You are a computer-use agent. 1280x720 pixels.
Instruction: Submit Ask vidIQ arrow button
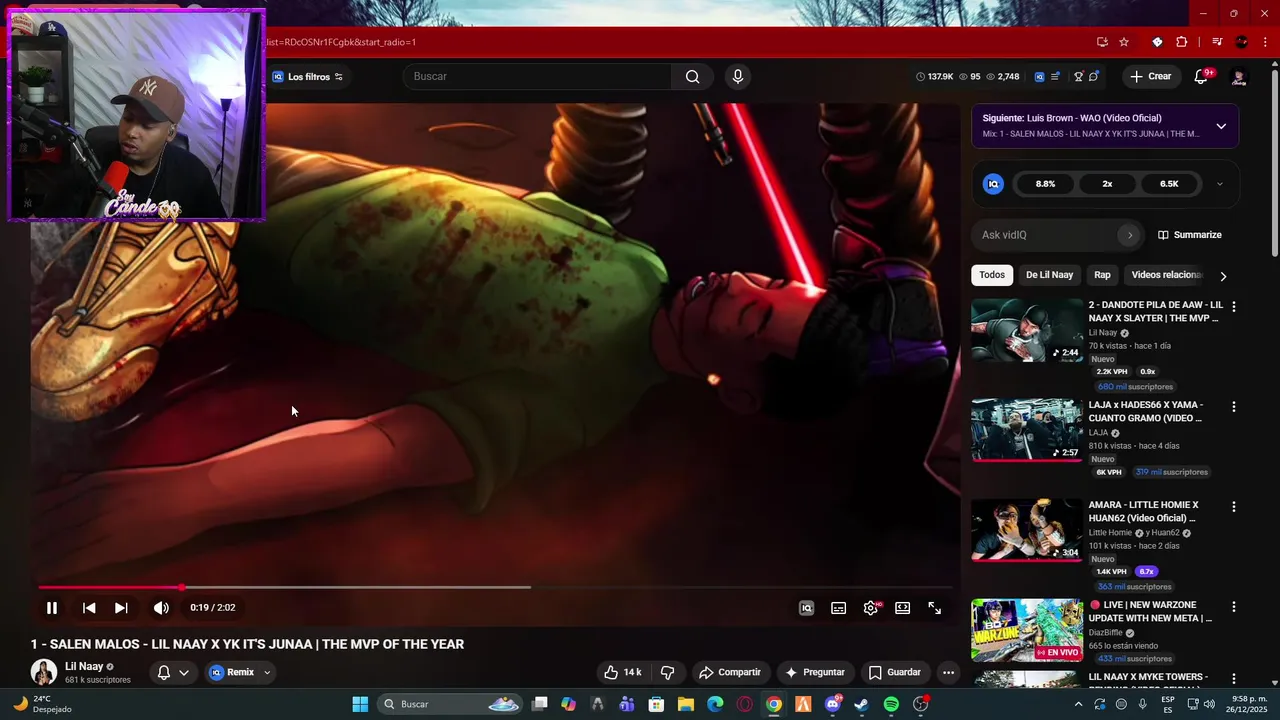pyautogui.click(x=1130, y=235)
